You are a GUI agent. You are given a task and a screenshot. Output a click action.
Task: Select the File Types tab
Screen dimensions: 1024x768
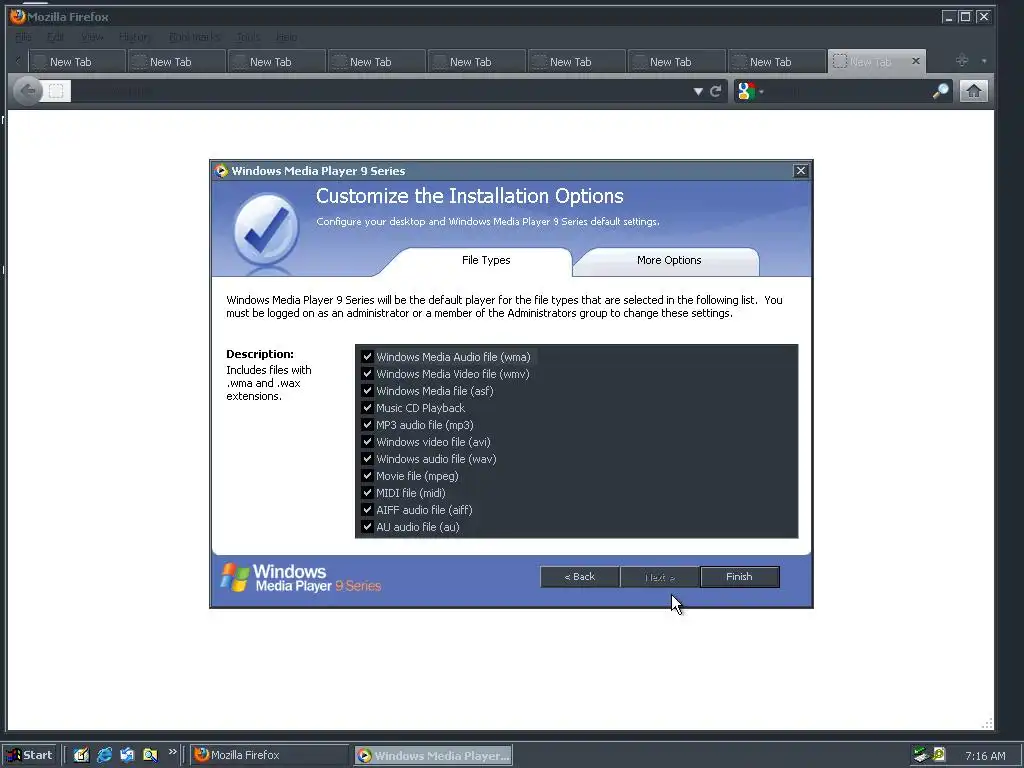(486, 260)
